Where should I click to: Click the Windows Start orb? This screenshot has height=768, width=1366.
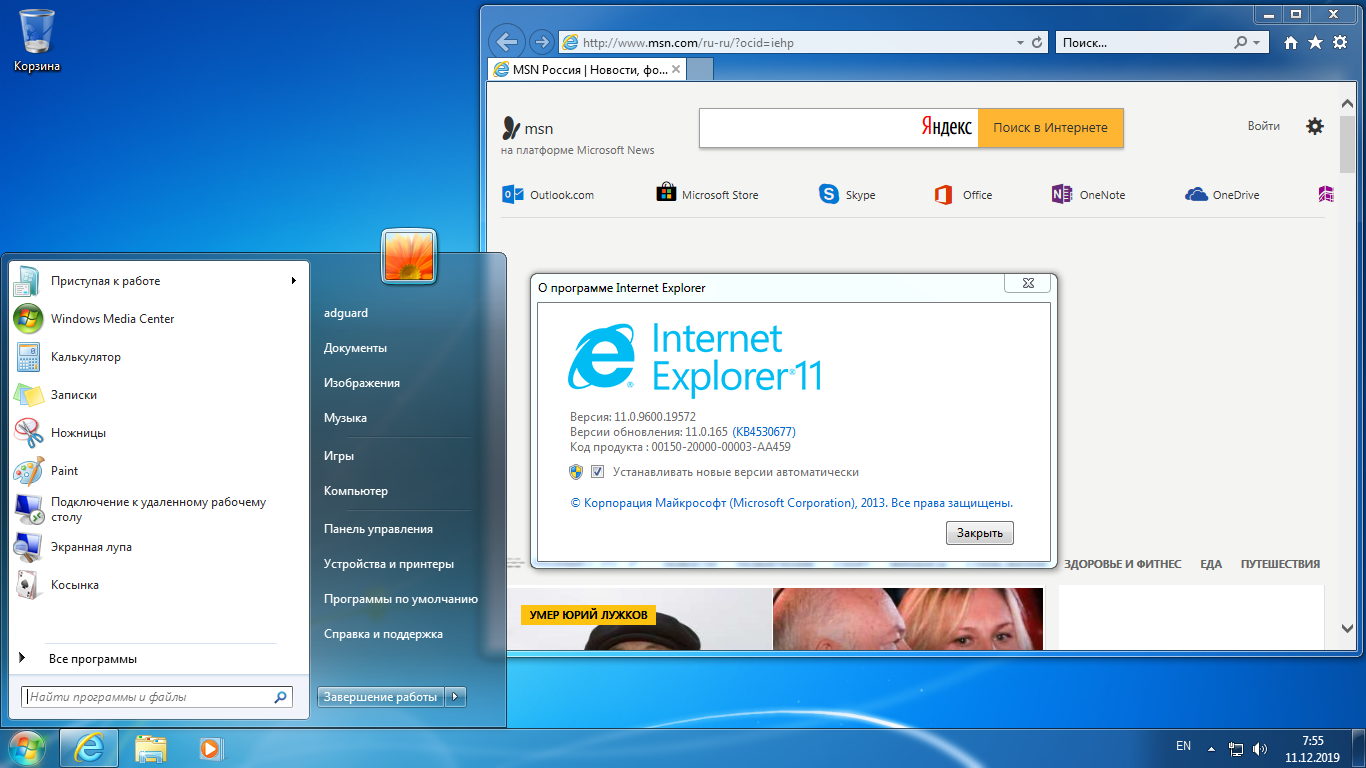27,748
